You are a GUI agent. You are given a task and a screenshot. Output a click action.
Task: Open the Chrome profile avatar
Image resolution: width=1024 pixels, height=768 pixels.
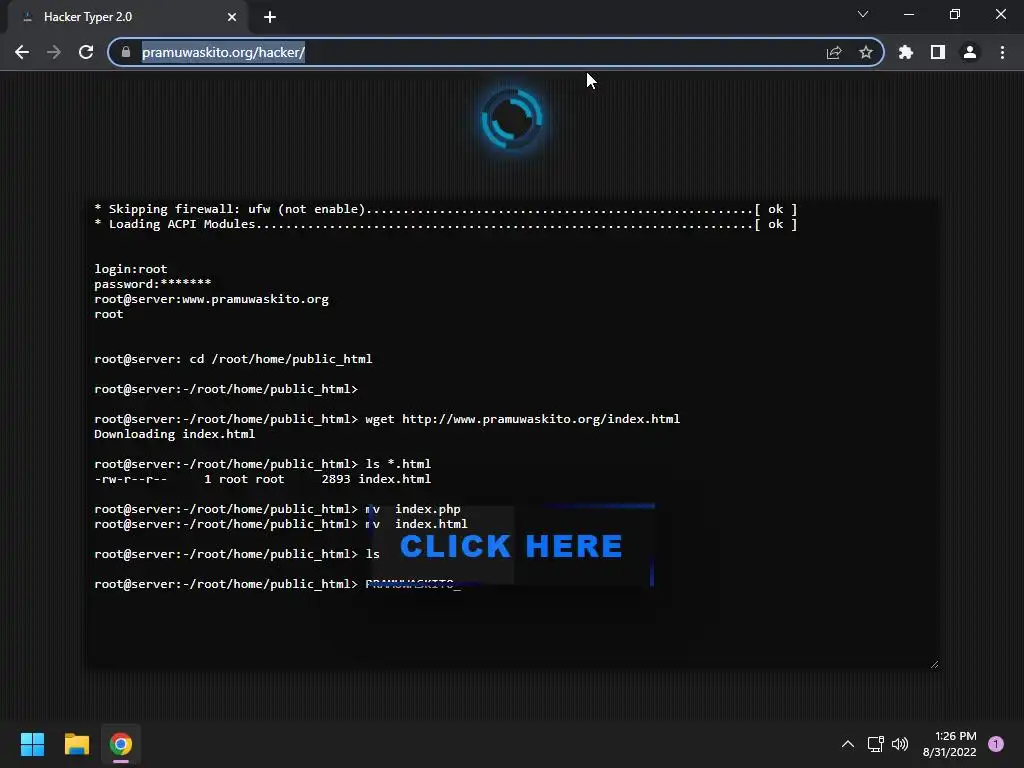(x=970, y=52)
